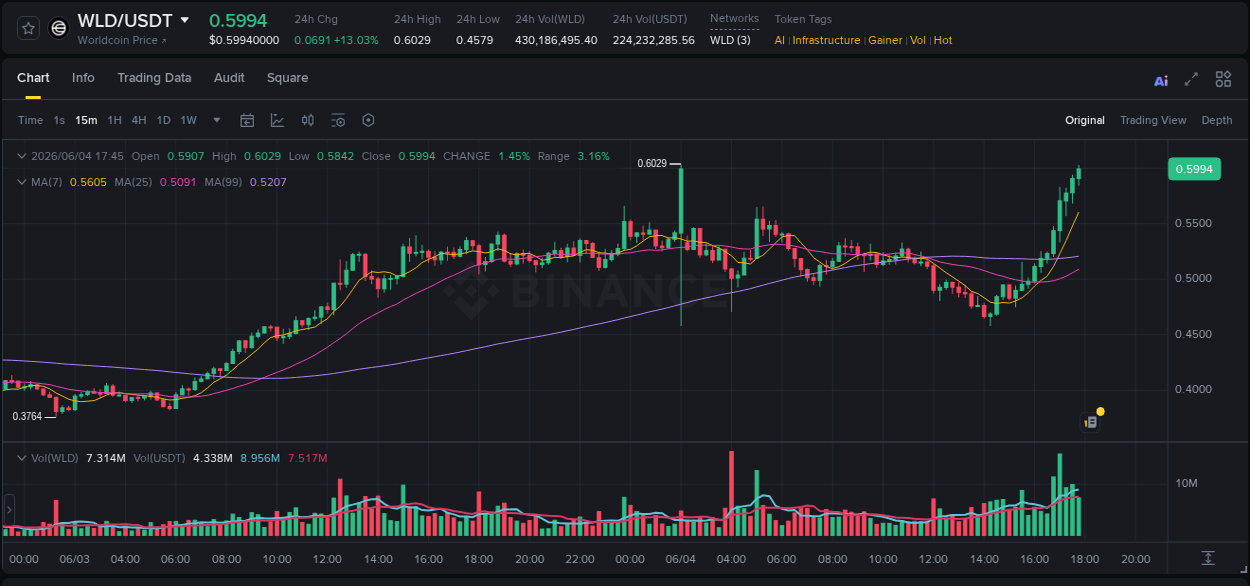Viewport: 1250px width, 586px height.
Task: Add WLD/USDT to favorites with star icon
Action: tap(29, 28)
